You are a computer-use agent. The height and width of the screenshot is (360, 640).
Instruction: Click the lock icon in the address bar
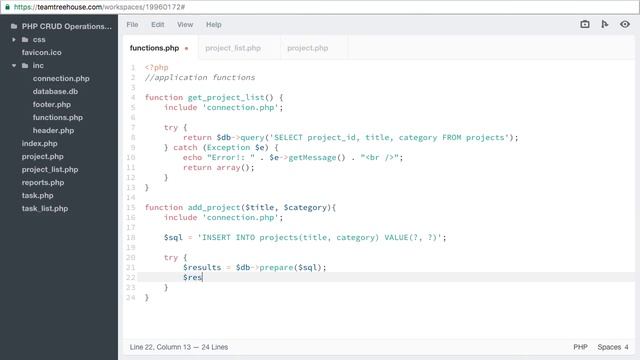pos(7,7)
